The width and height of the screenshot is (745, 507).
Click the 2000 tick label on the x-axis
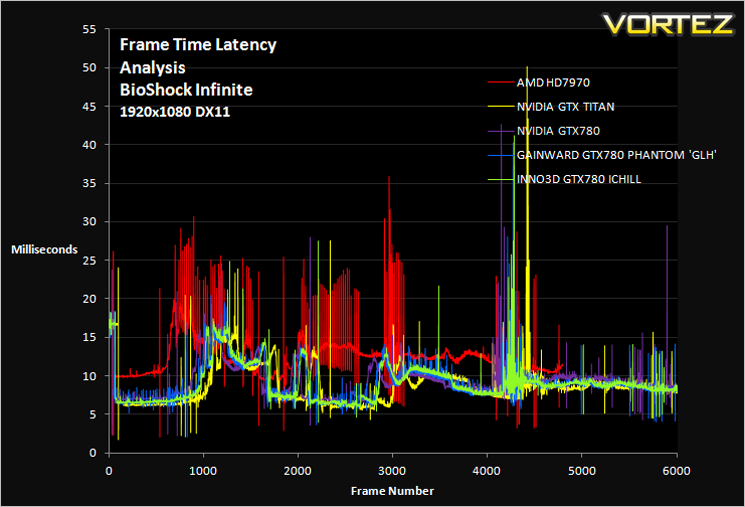pos(298,471)
